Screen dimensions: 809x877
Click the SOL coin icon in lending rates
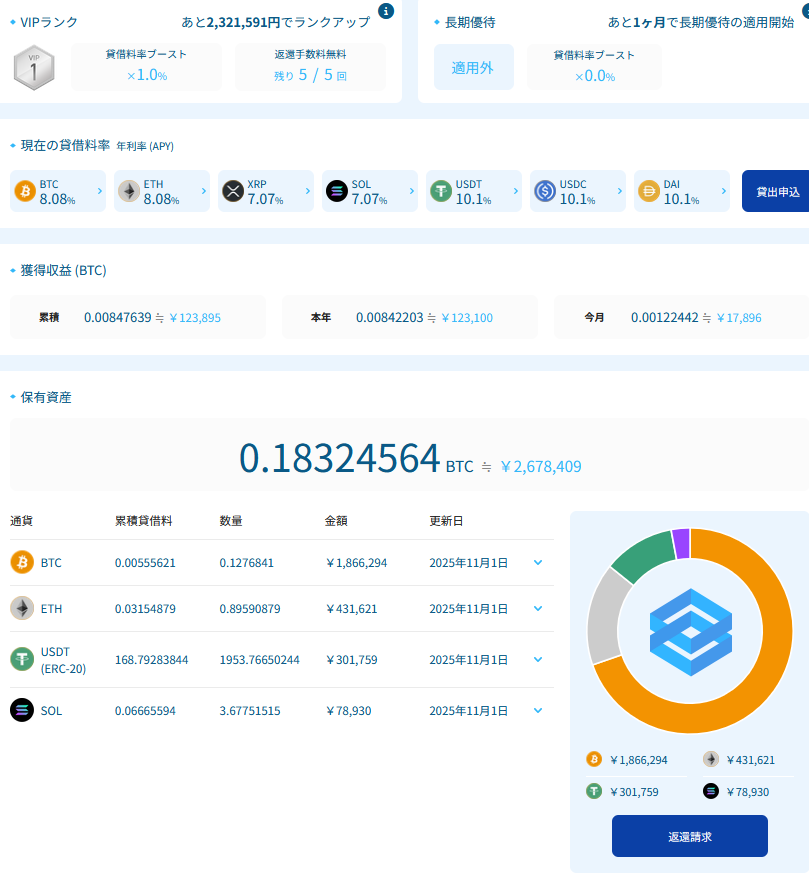tap(336, 191)
